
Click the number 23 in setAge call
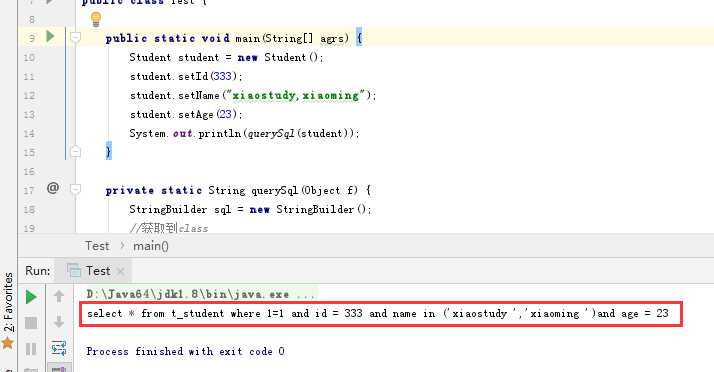[x=225, y=114]
